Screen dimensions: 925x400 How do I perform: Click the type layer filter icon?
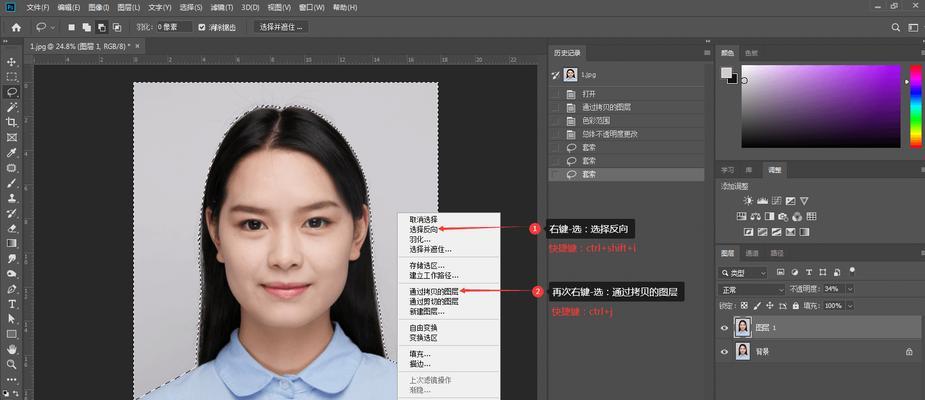click(809, 273)
